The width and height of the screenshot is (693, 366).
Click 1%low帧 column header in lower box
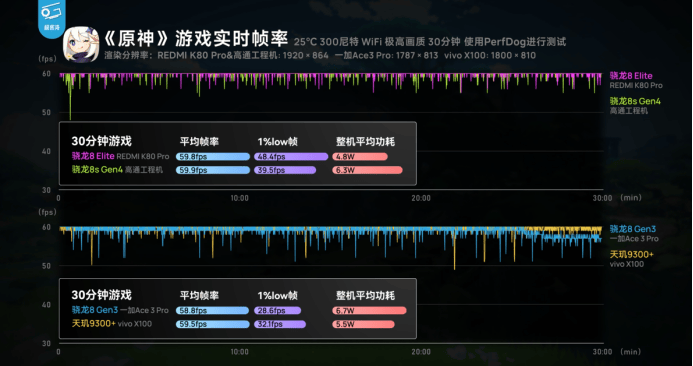278,295
